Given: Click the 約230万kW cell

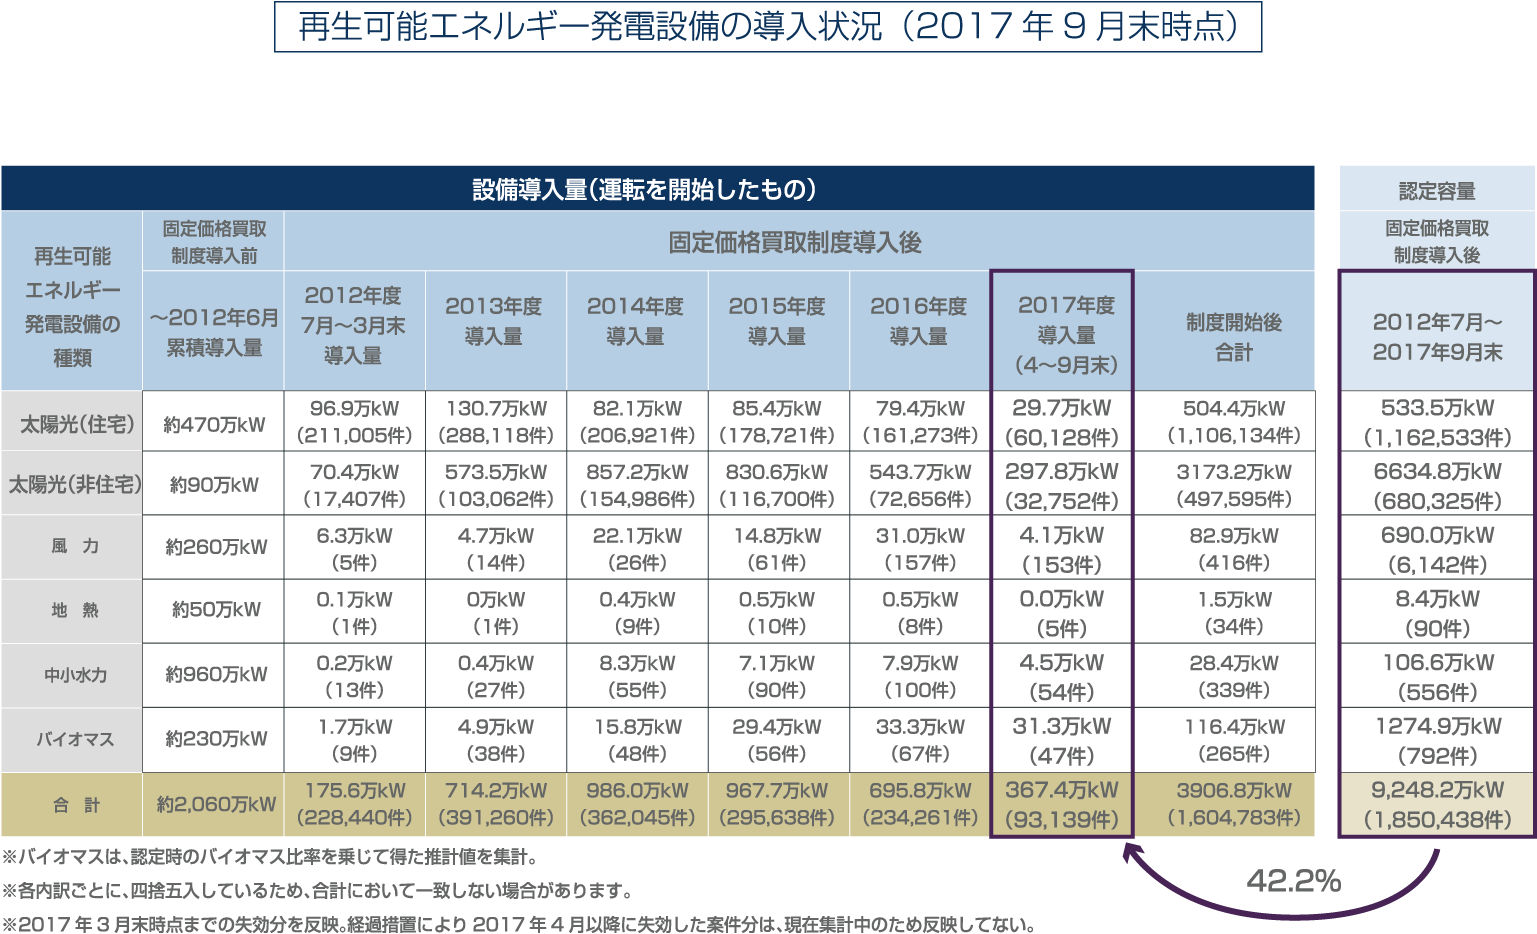Looking at the screenshot, I should [213, 739].
